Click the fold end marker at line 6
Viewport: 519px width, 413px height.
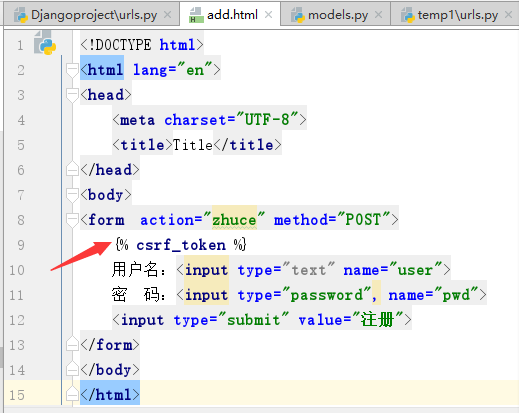click(x=72, y=169)
